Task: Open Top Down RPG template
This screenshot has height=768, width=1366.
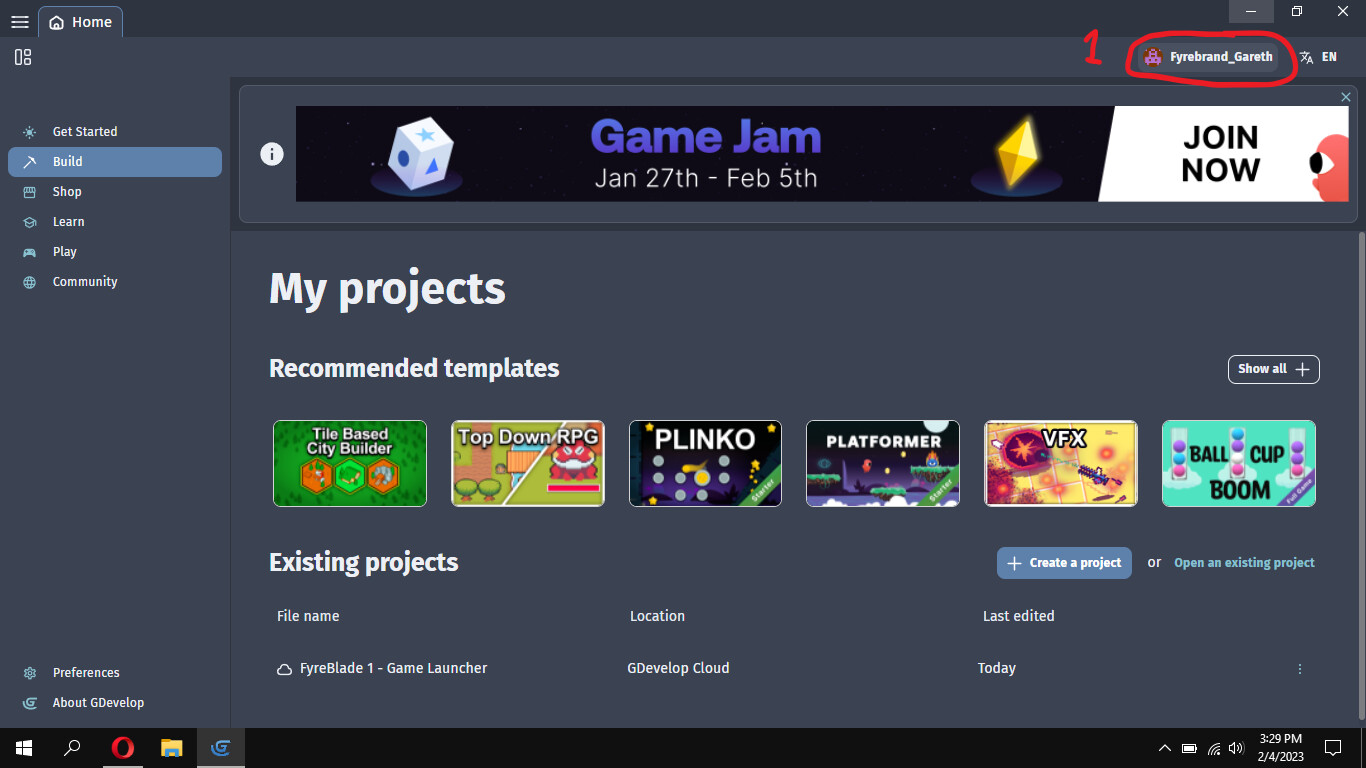Action: click(528, 463)
